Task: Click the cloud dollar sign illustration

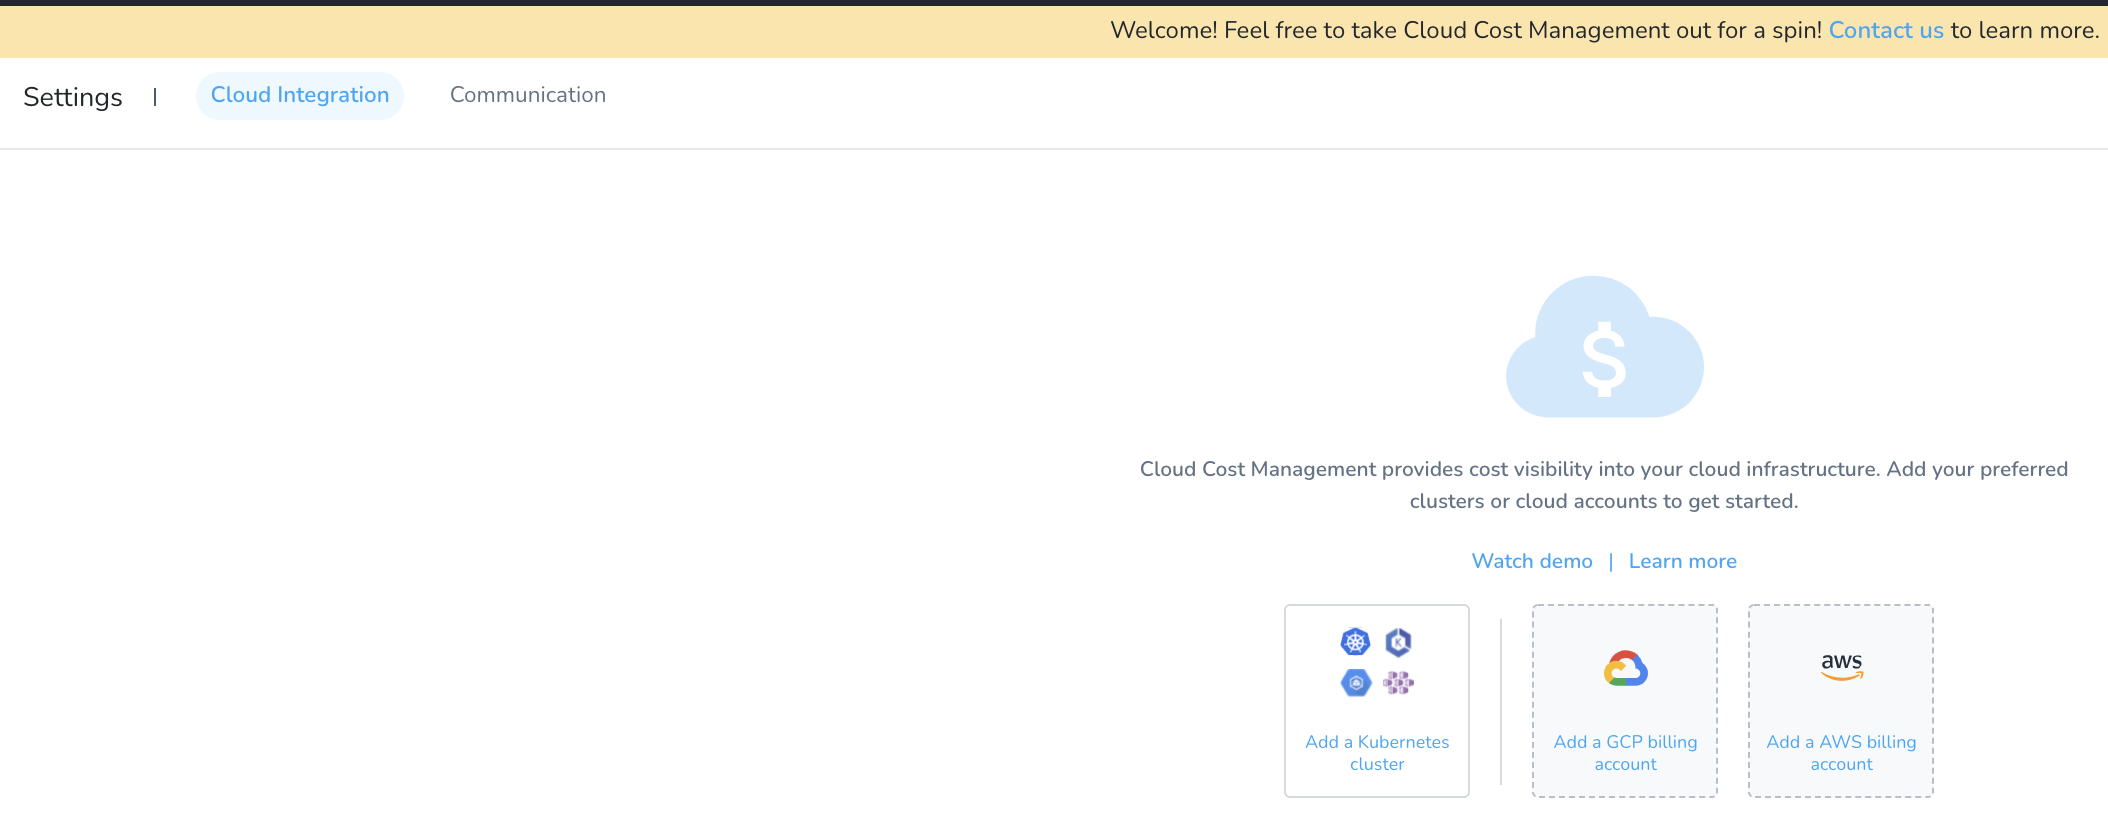Action: pyautogui.click(x=1604, y=347)
